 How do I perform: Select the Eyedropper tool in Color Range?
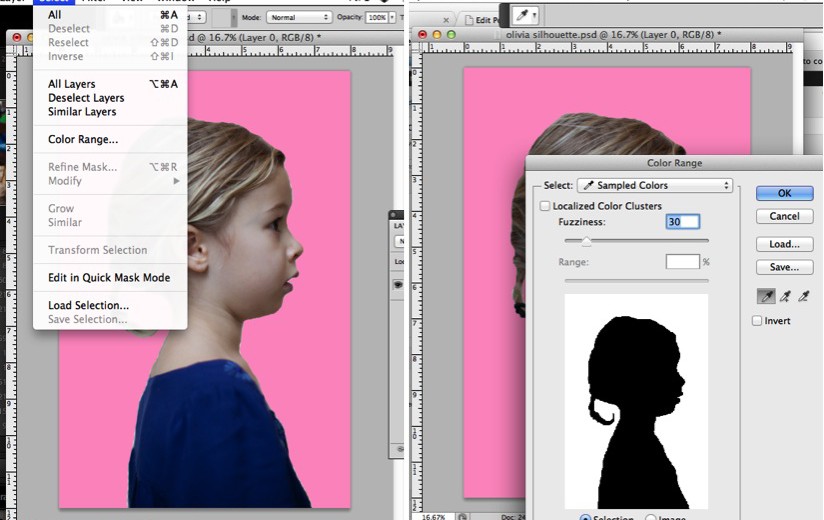(766, 297)
